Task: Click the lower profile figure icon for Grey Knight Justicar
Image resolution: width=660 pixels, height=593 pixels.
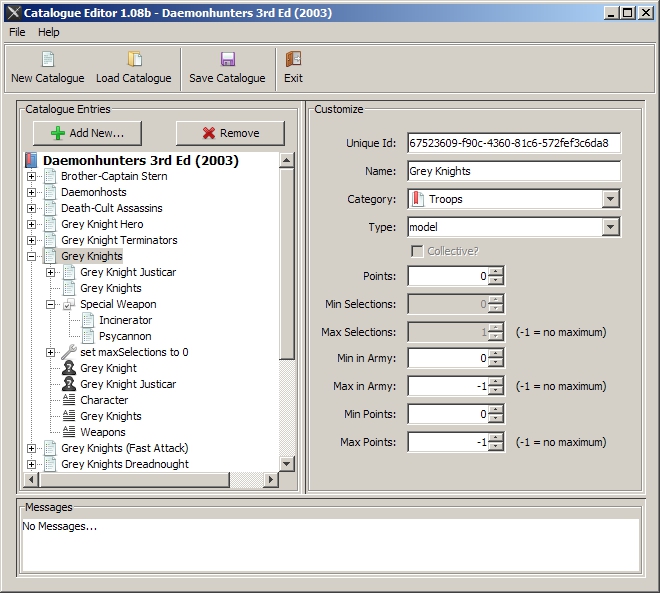Action: [x=69, y=384]
